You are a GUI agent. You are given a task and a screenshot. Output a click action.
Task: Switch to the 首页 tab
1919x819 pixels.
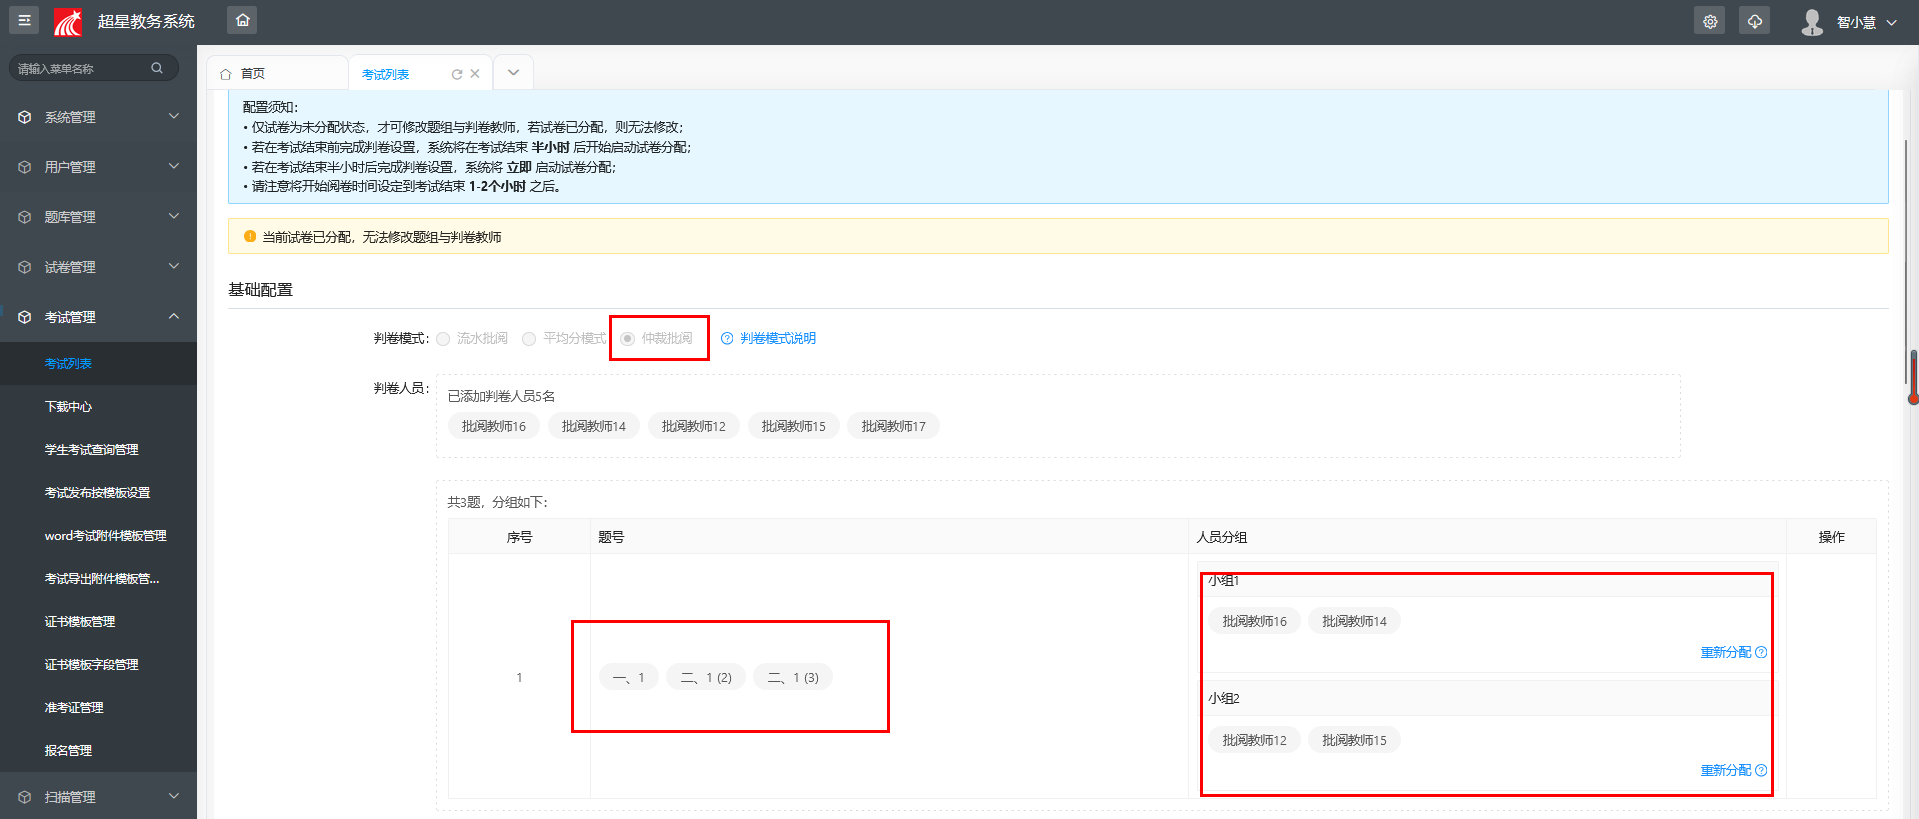252,74
